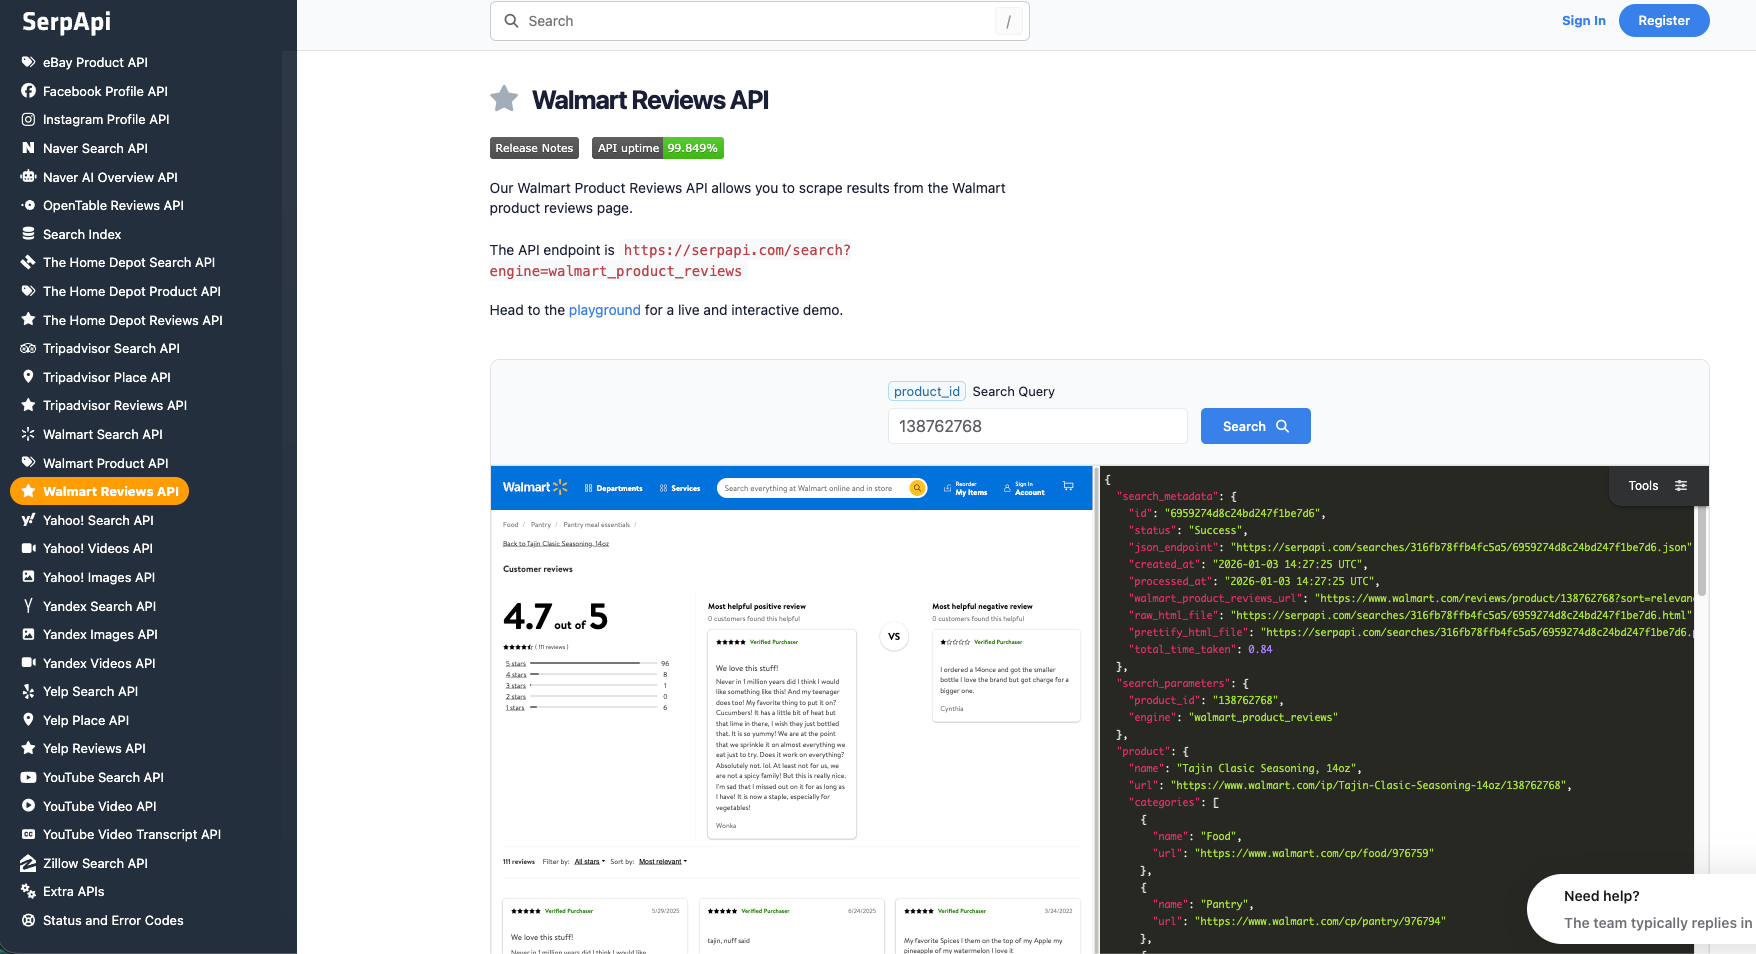
Task: Open The Home Depot Reviews API
Action: click(132, 320)
